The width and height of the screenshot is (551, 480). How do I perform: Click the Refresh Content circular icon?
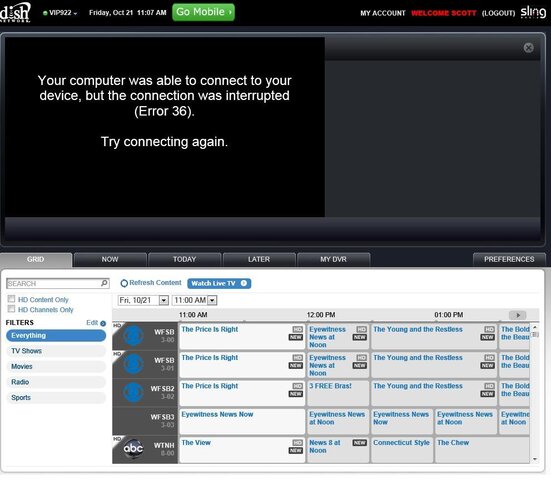[124, 283]
